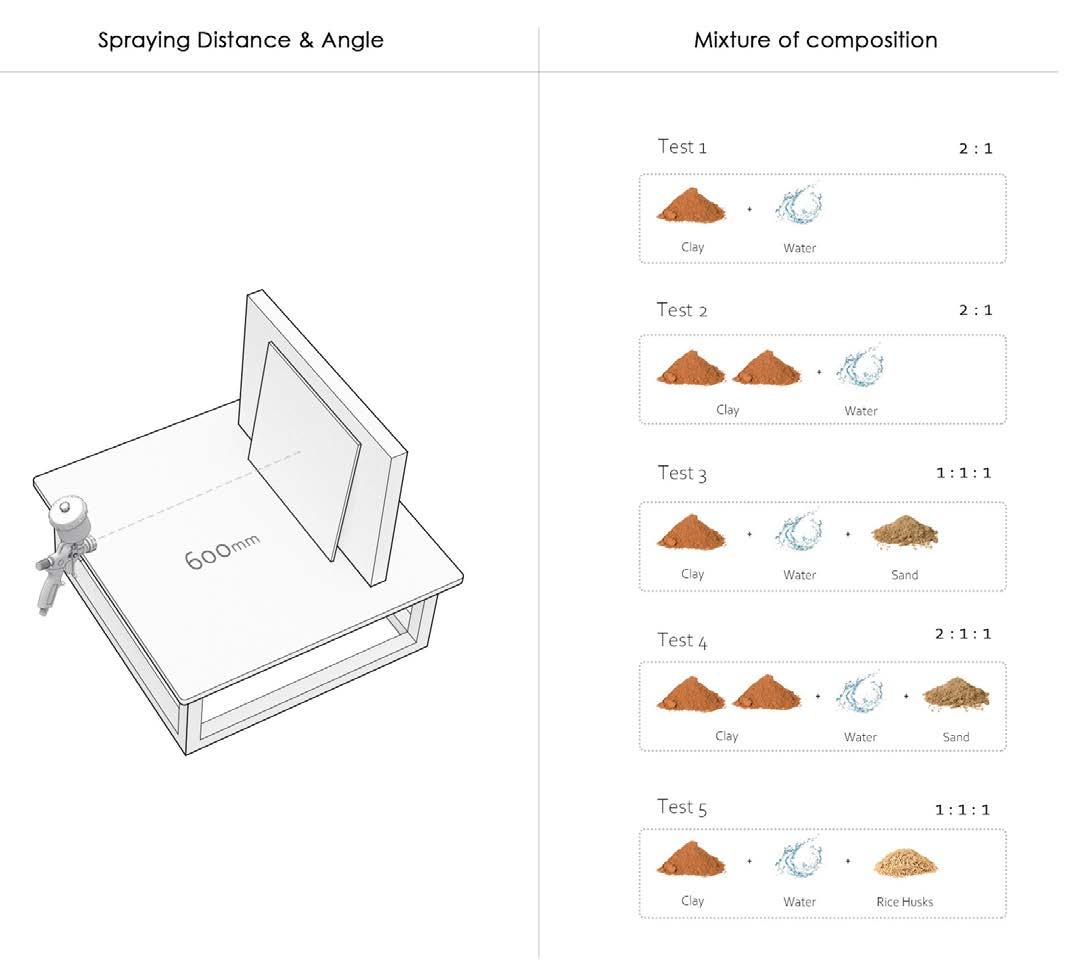
Task: Click the water splash in Test 2
Action: (860, 368)
